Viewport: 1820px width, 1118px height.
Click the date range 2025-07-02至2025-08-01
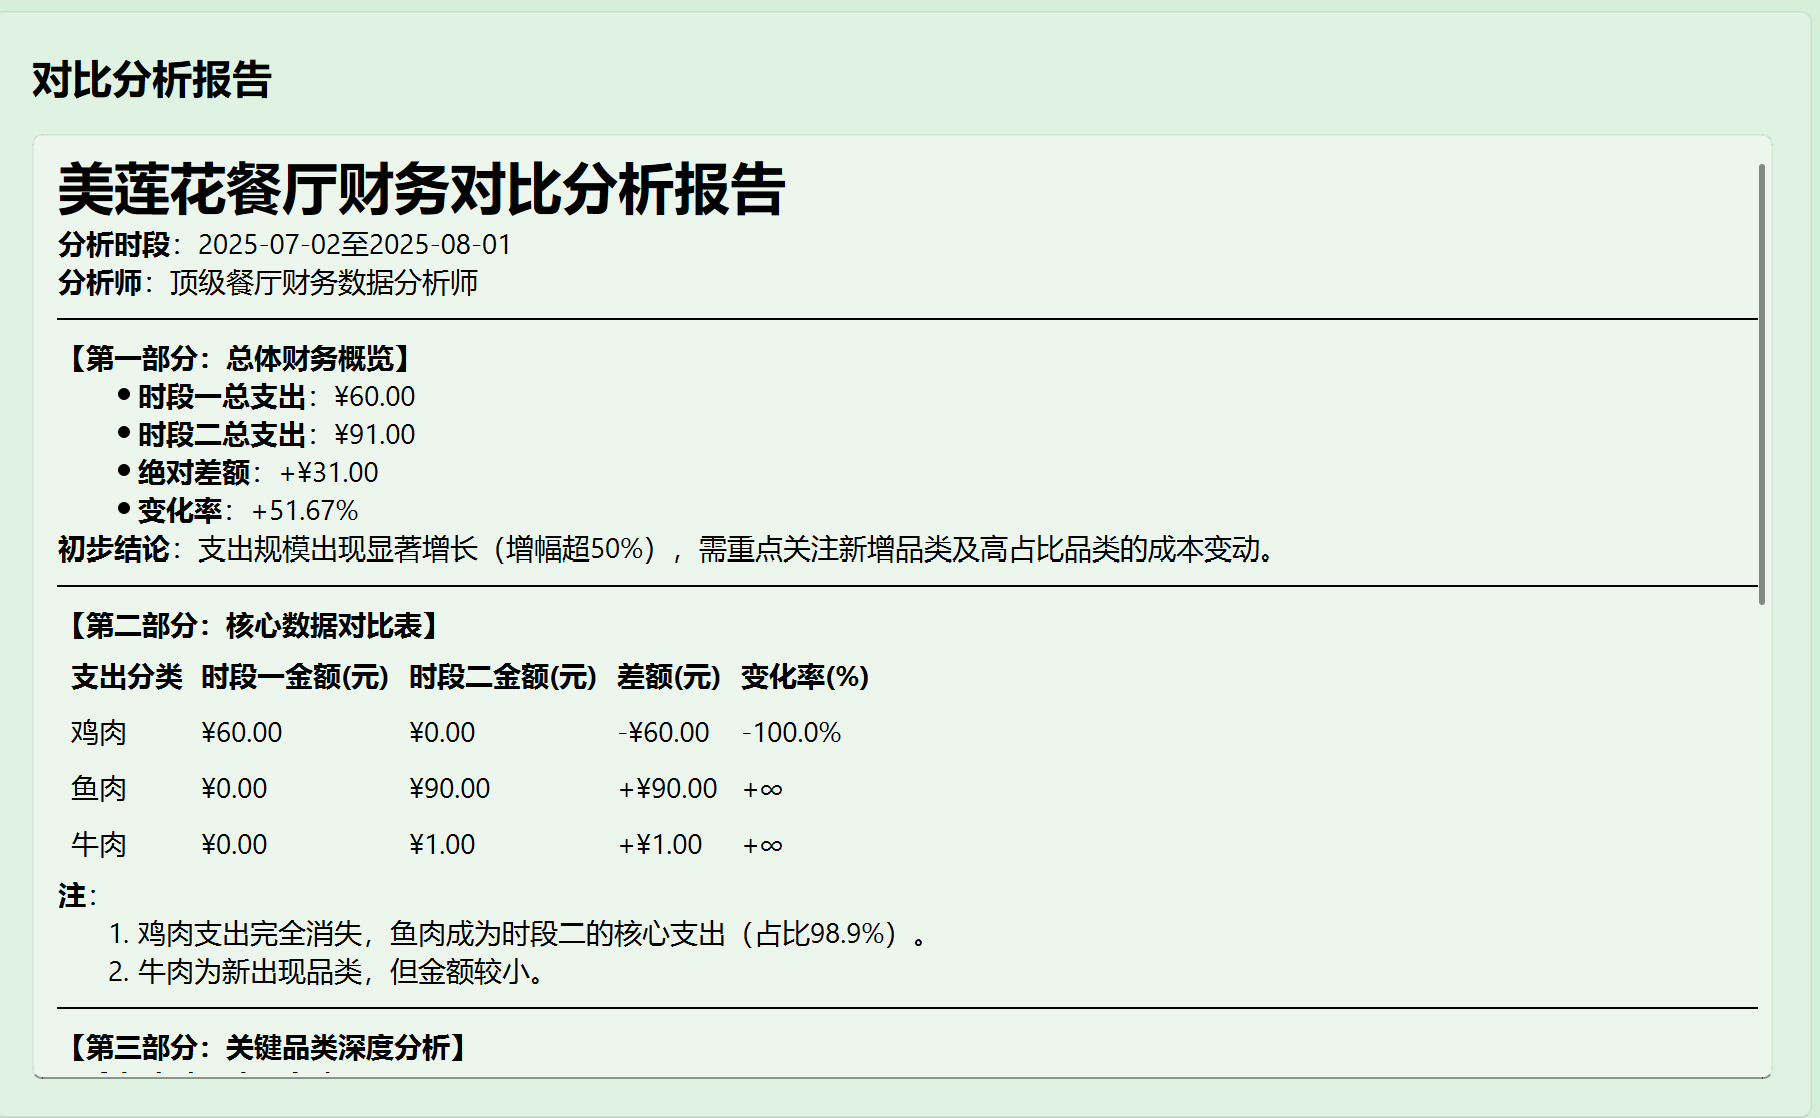click(355, 245)
